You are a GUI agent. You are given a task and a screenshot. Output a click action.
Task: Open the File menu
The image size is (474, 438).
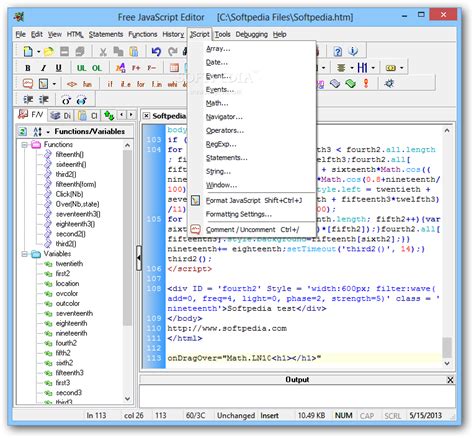20,34
